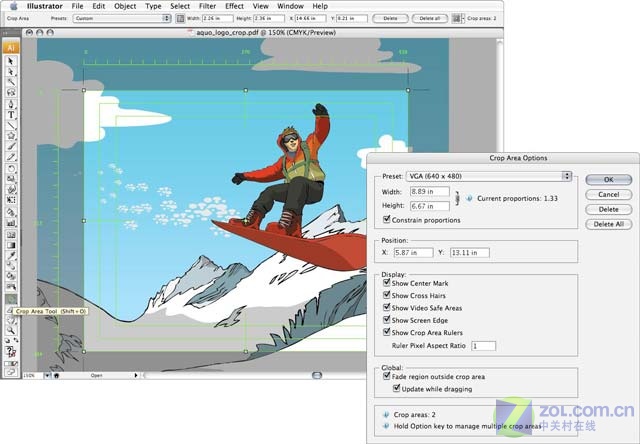640x444 pixels.
Task: Click the Crop Area Options icon in control bar
Action: click(180, 18)
